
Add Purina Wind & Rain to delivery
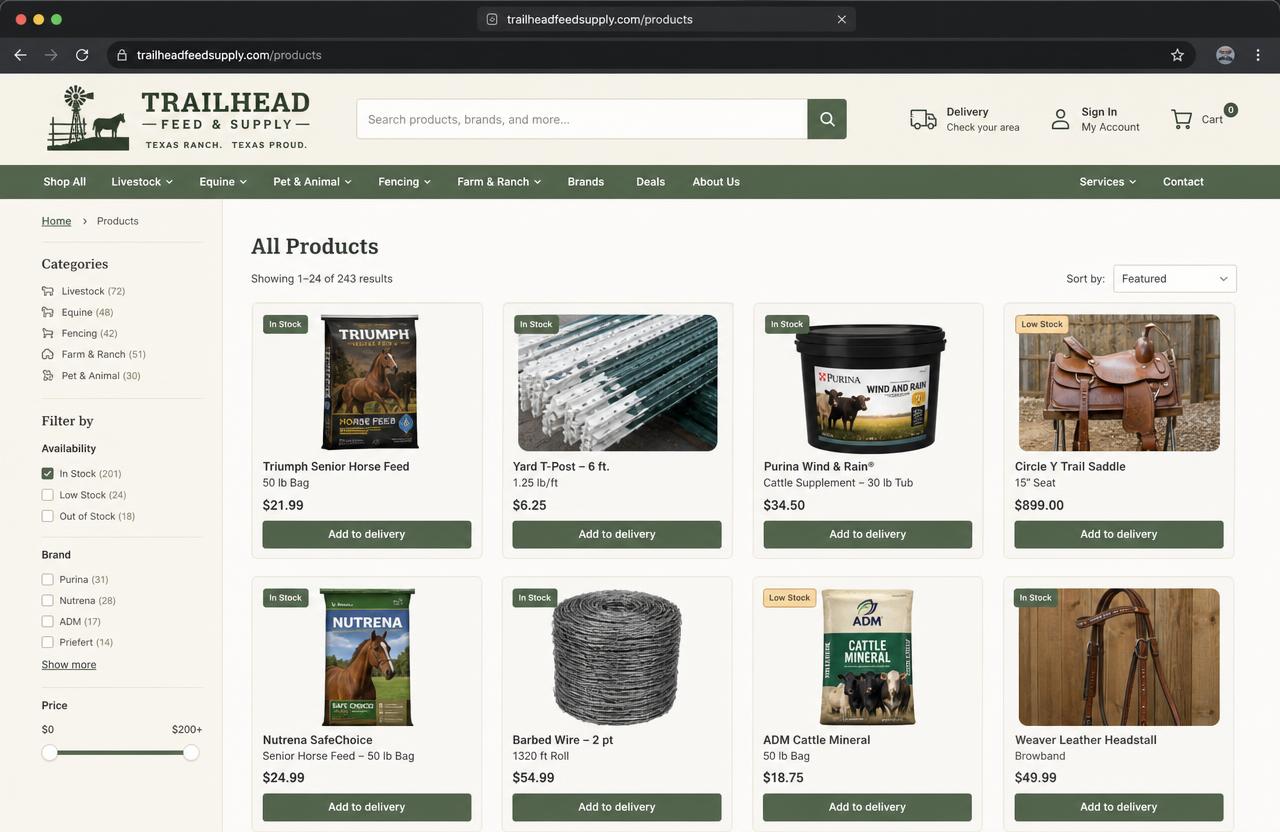(868, 534)
